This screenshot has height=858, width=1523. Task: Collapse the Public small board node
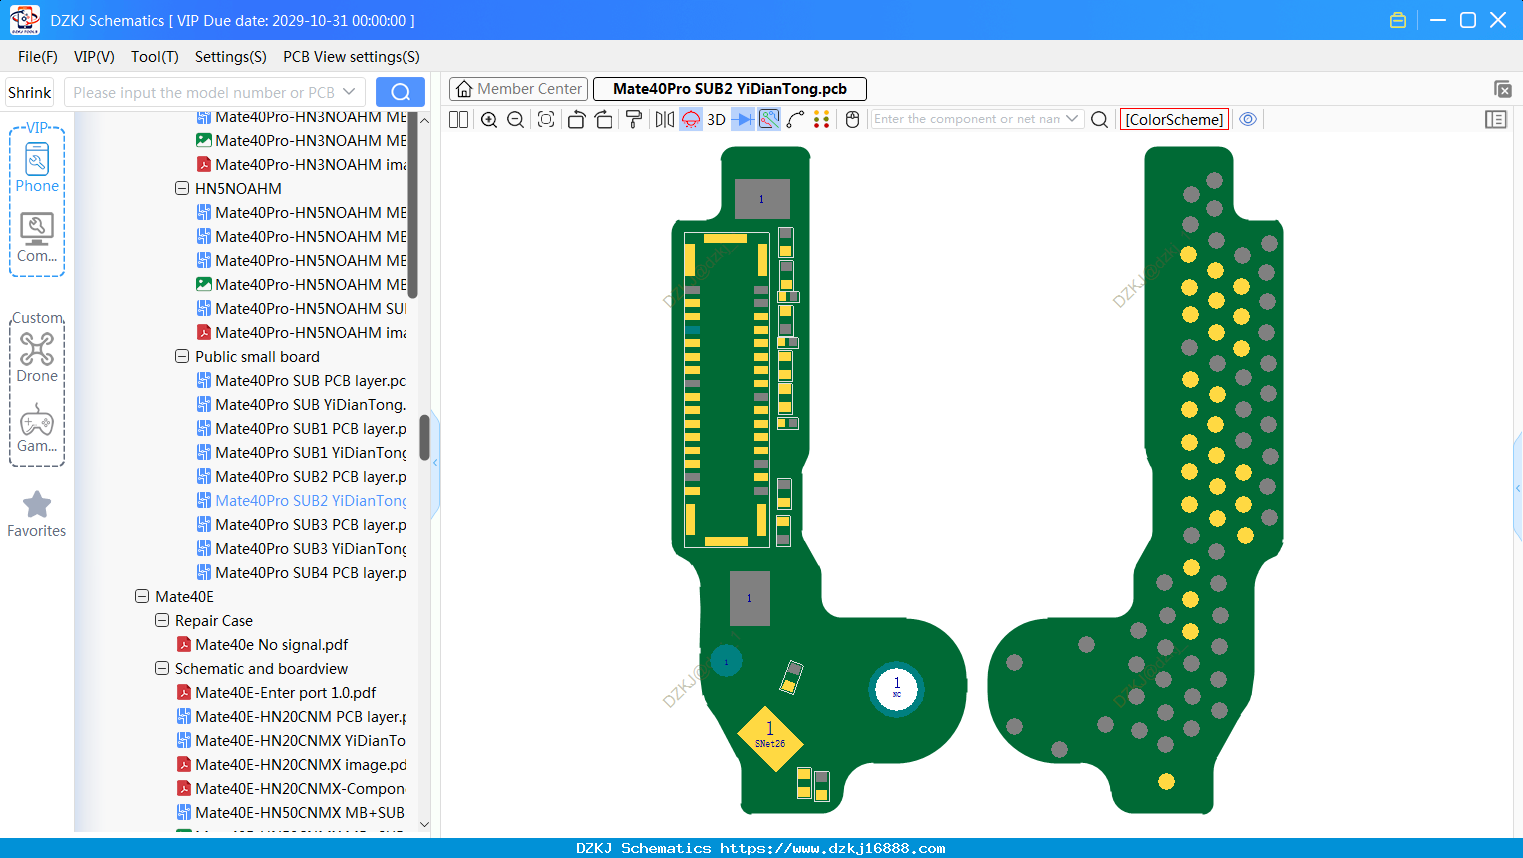point(182,356)
